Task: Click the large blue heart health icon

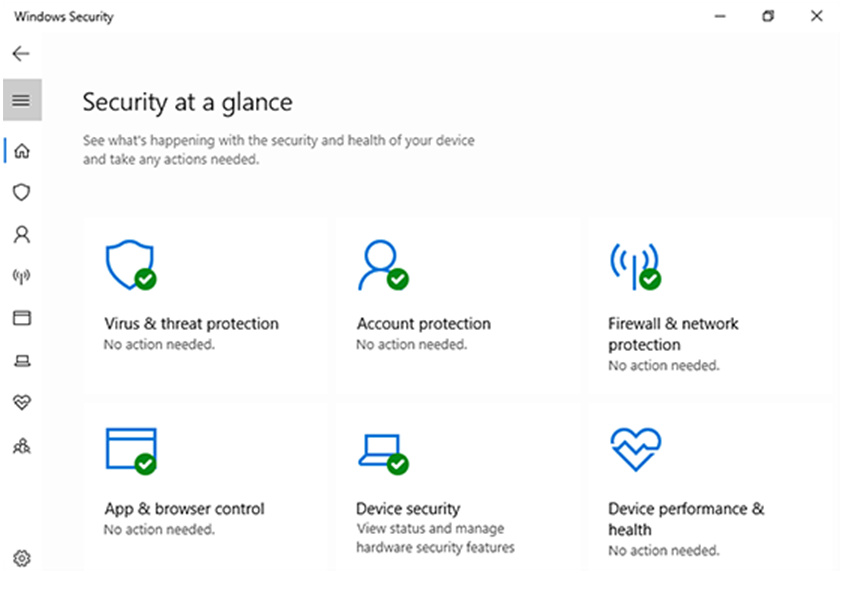Action: (635, 449)
